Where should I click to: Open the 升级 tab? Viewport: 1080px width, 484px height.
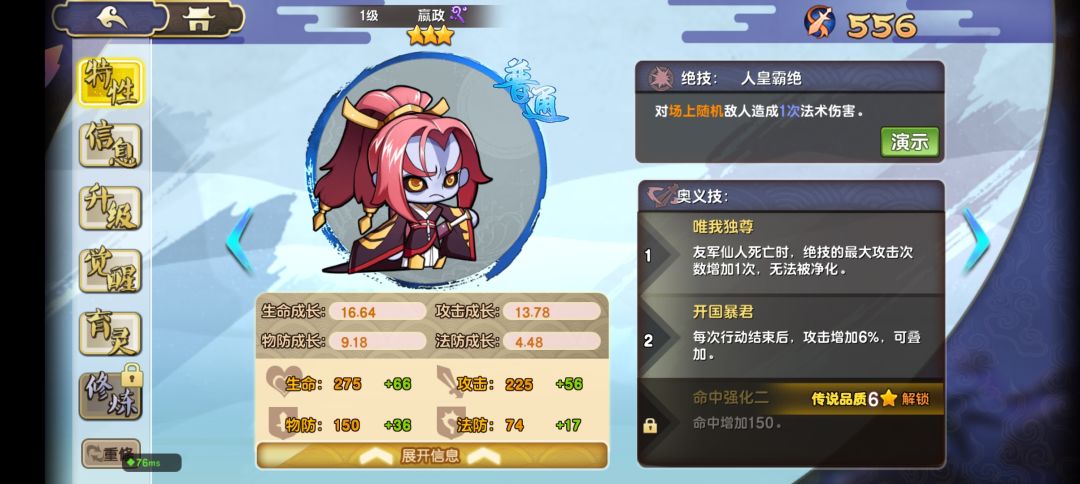pos(110,208)
